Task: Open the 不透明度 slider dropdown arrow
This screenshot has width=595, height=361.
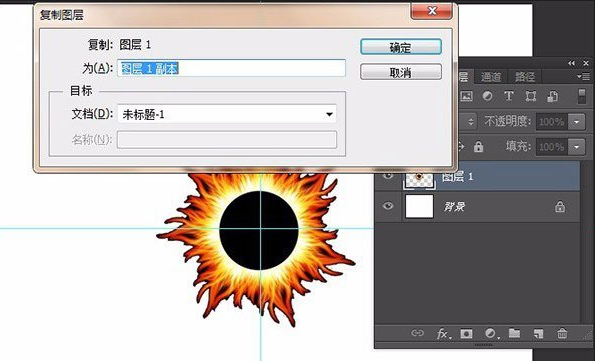Action: (x=576, y=122)
